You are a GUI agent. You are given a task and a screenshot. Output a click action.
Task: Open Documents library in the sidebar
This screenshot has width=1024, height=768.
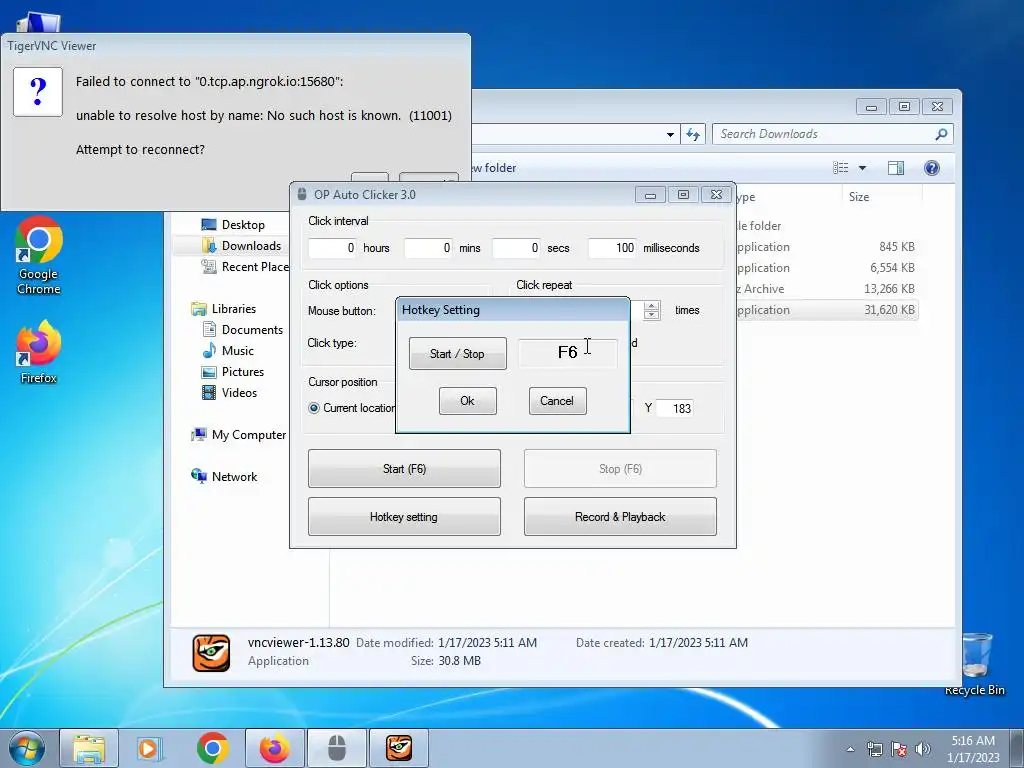242,330
